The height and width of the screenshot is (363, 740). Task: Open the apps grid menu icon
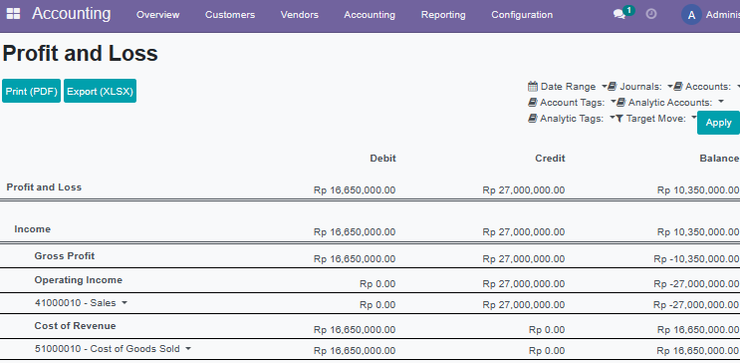pyautogui.click(x=13, y=14)
